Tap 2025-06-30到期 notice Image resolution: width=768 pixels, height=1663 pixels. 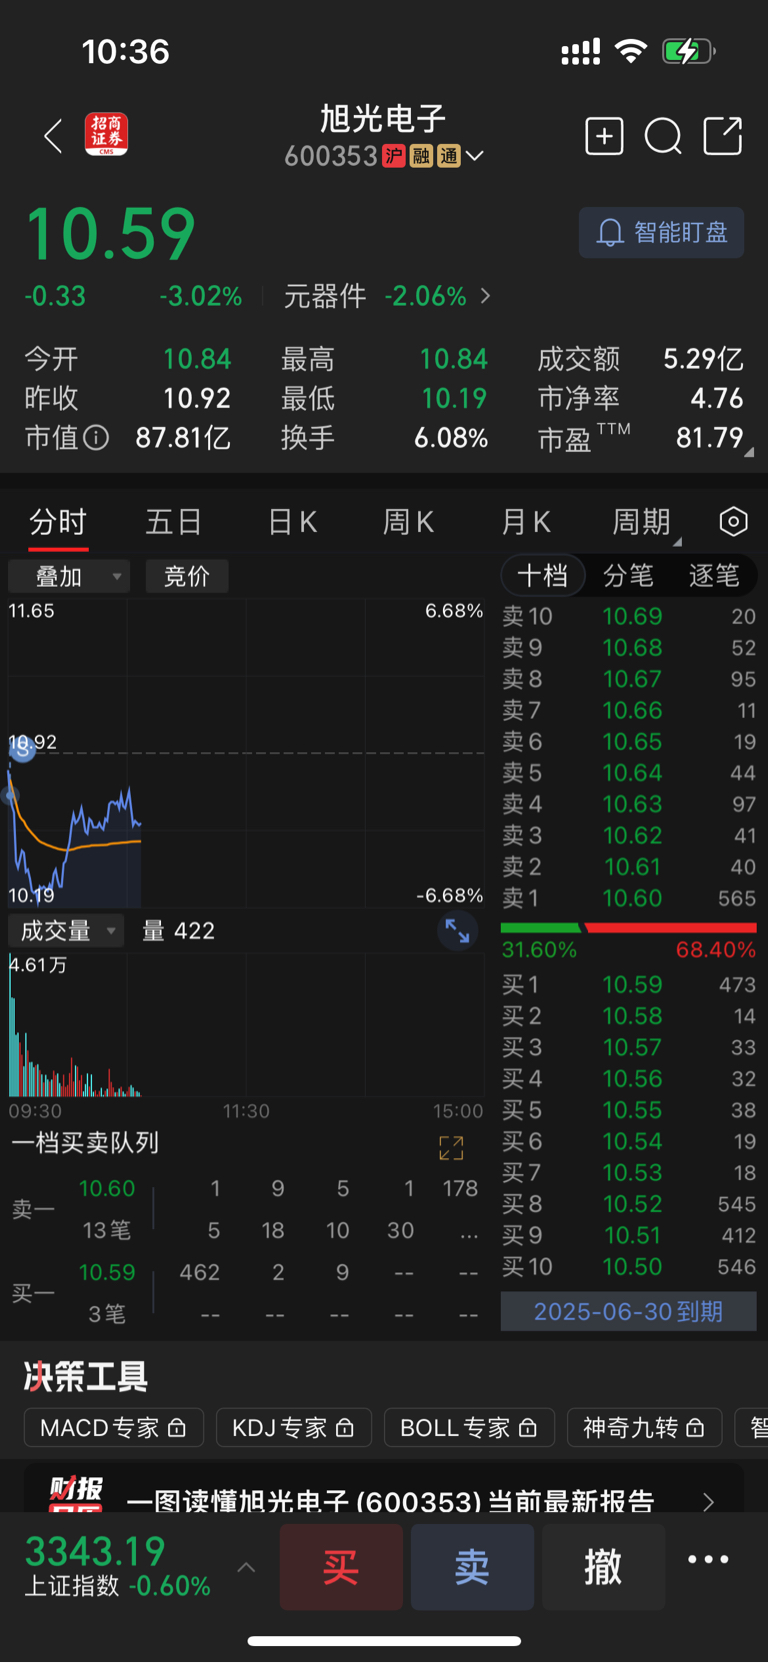628,1311
